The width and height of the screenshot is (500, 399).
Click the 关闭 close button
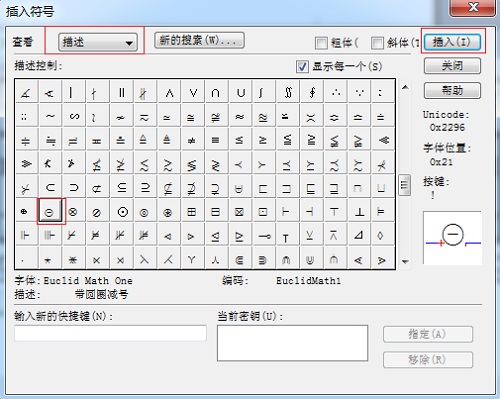[x=452, y=66]
